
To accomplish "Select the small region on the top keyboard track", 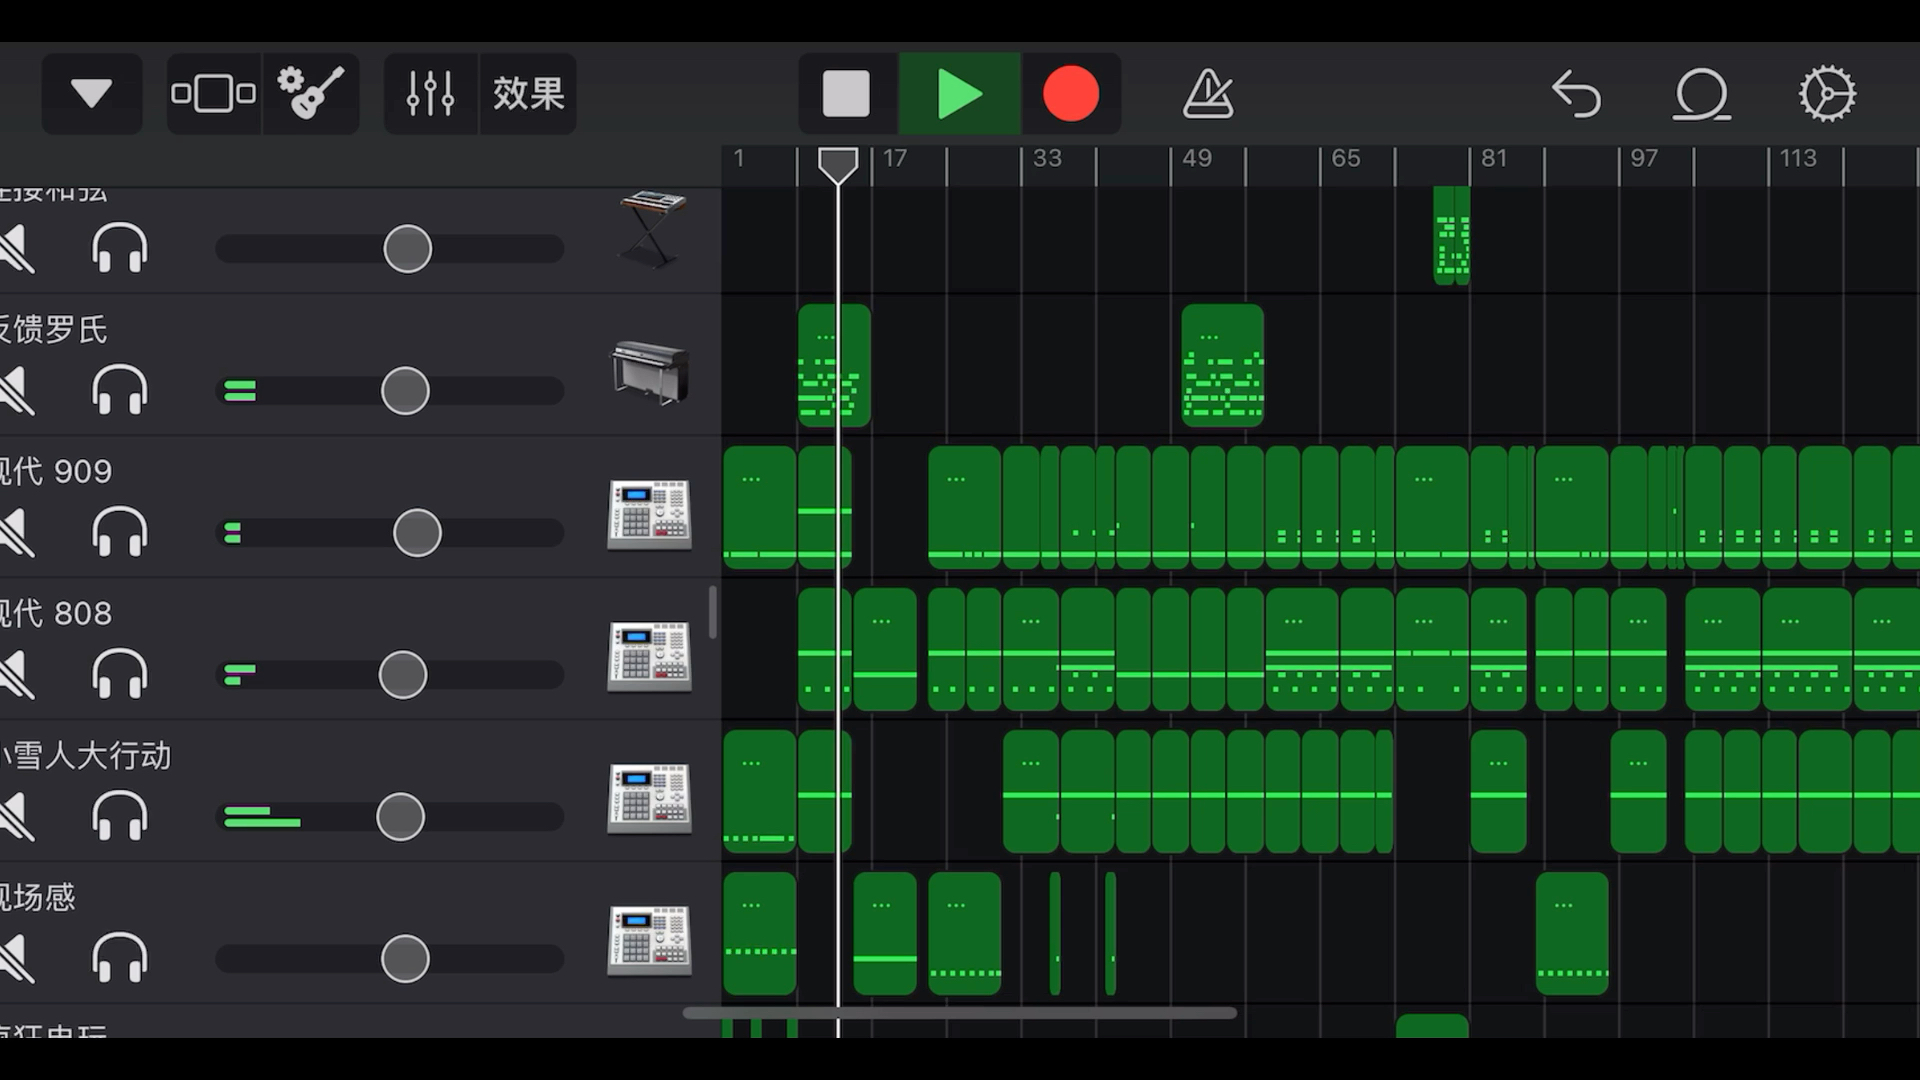I will pyautogui.click(x=1451, y=236).
